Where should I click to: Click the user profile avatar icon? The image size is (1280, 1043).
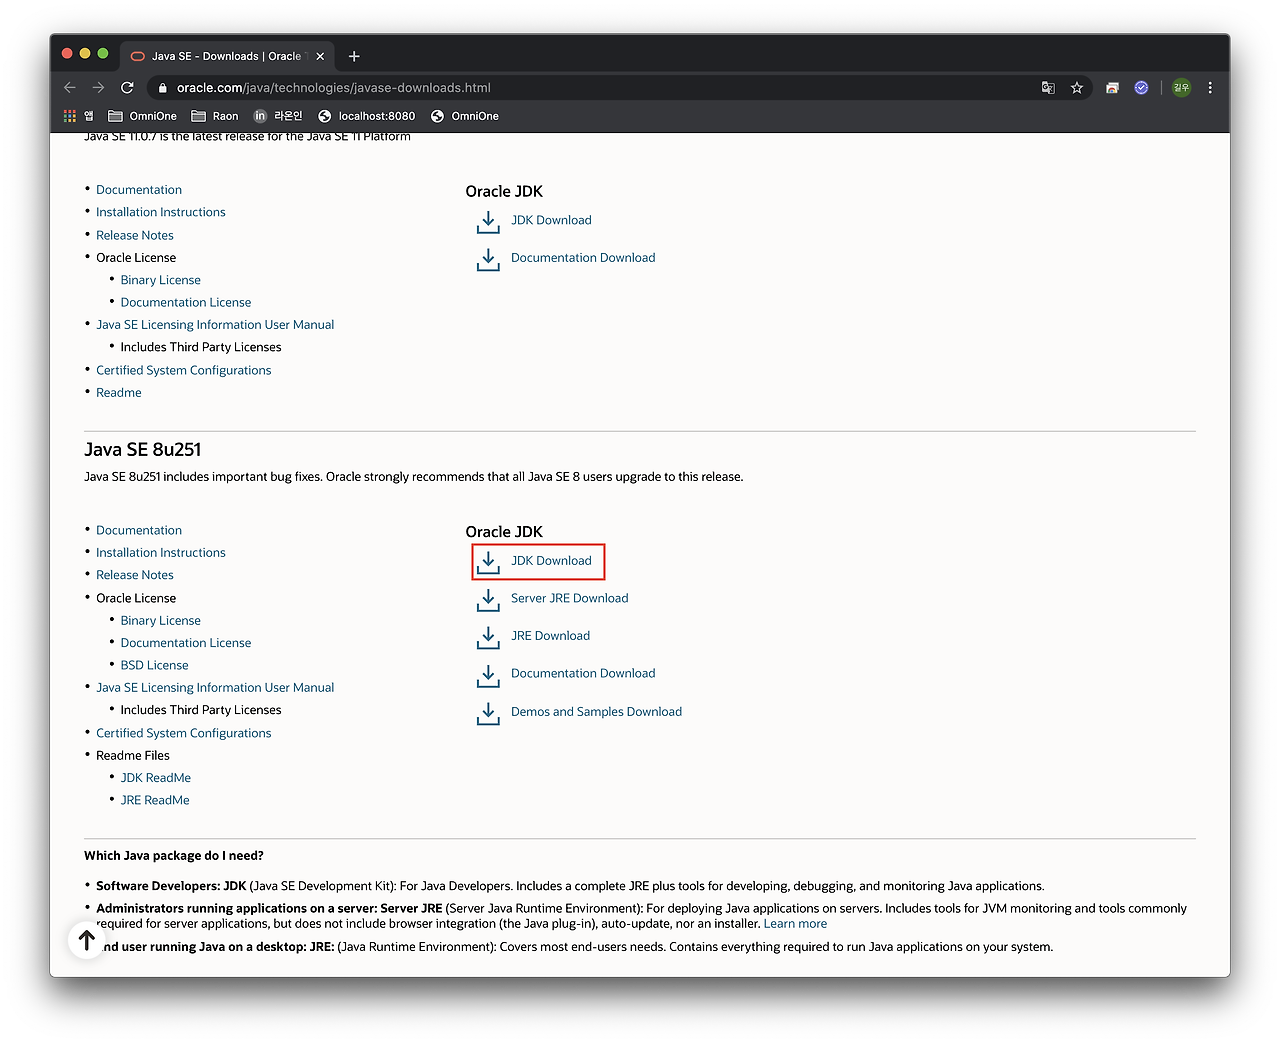[1182, 88]
